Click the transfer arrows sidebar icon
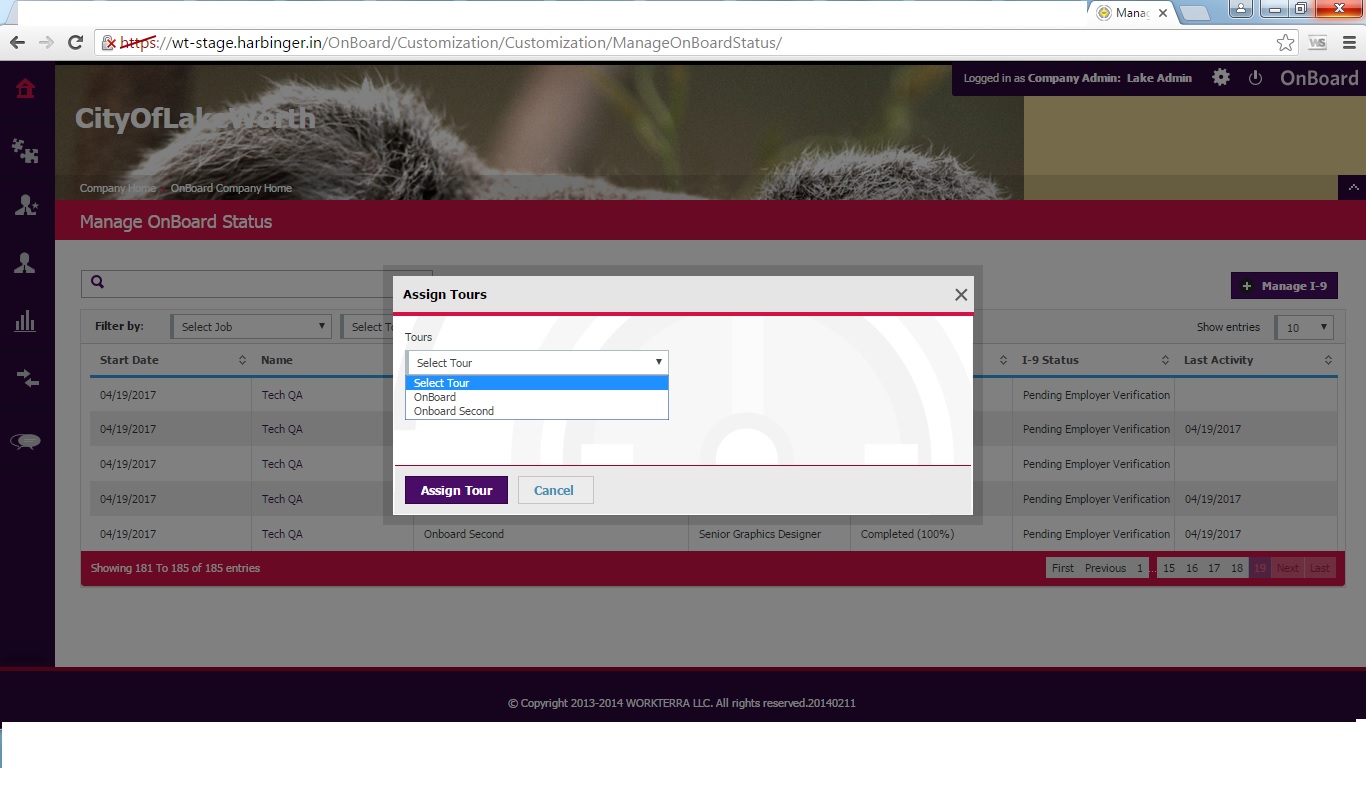Viewport: 1366px width, 812px height. click(25, 379)
